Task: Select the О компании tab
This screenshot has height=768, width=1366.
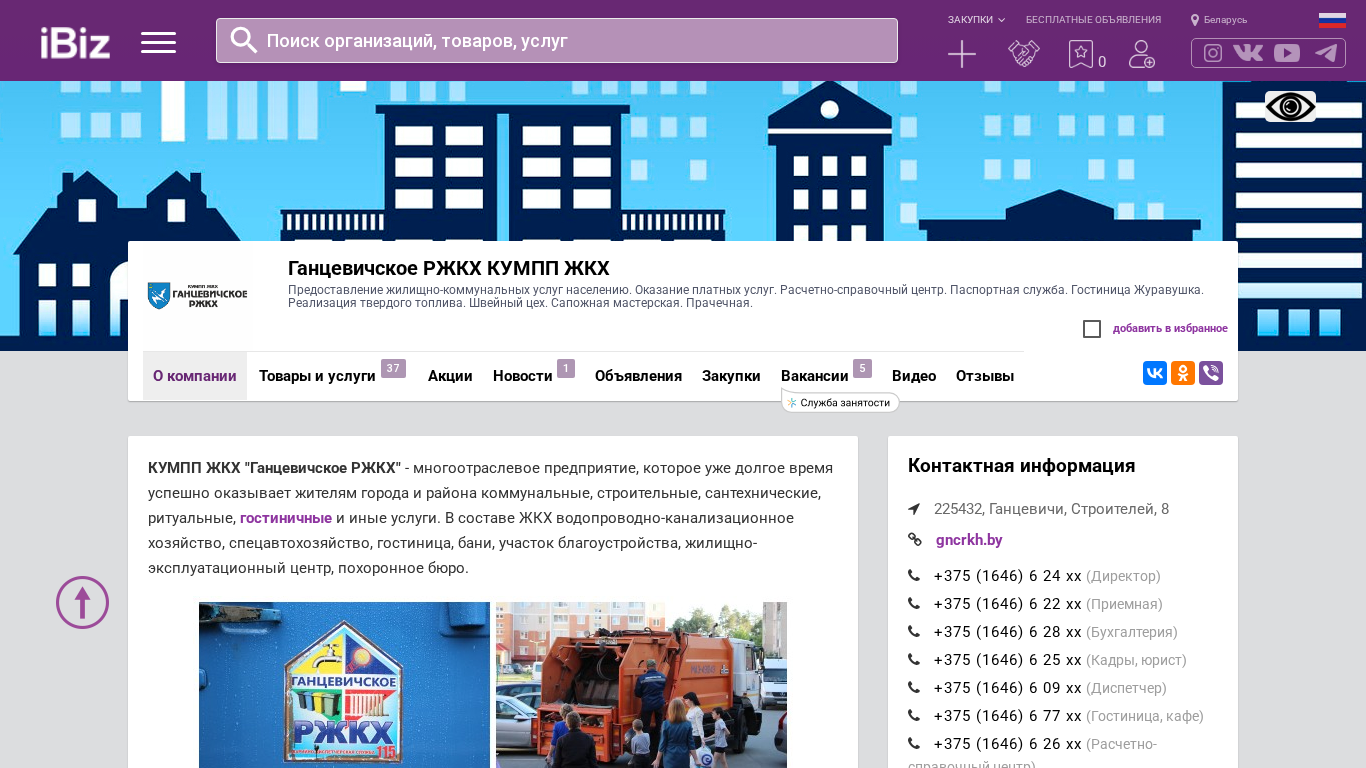Action: click(x=195, y=376)
